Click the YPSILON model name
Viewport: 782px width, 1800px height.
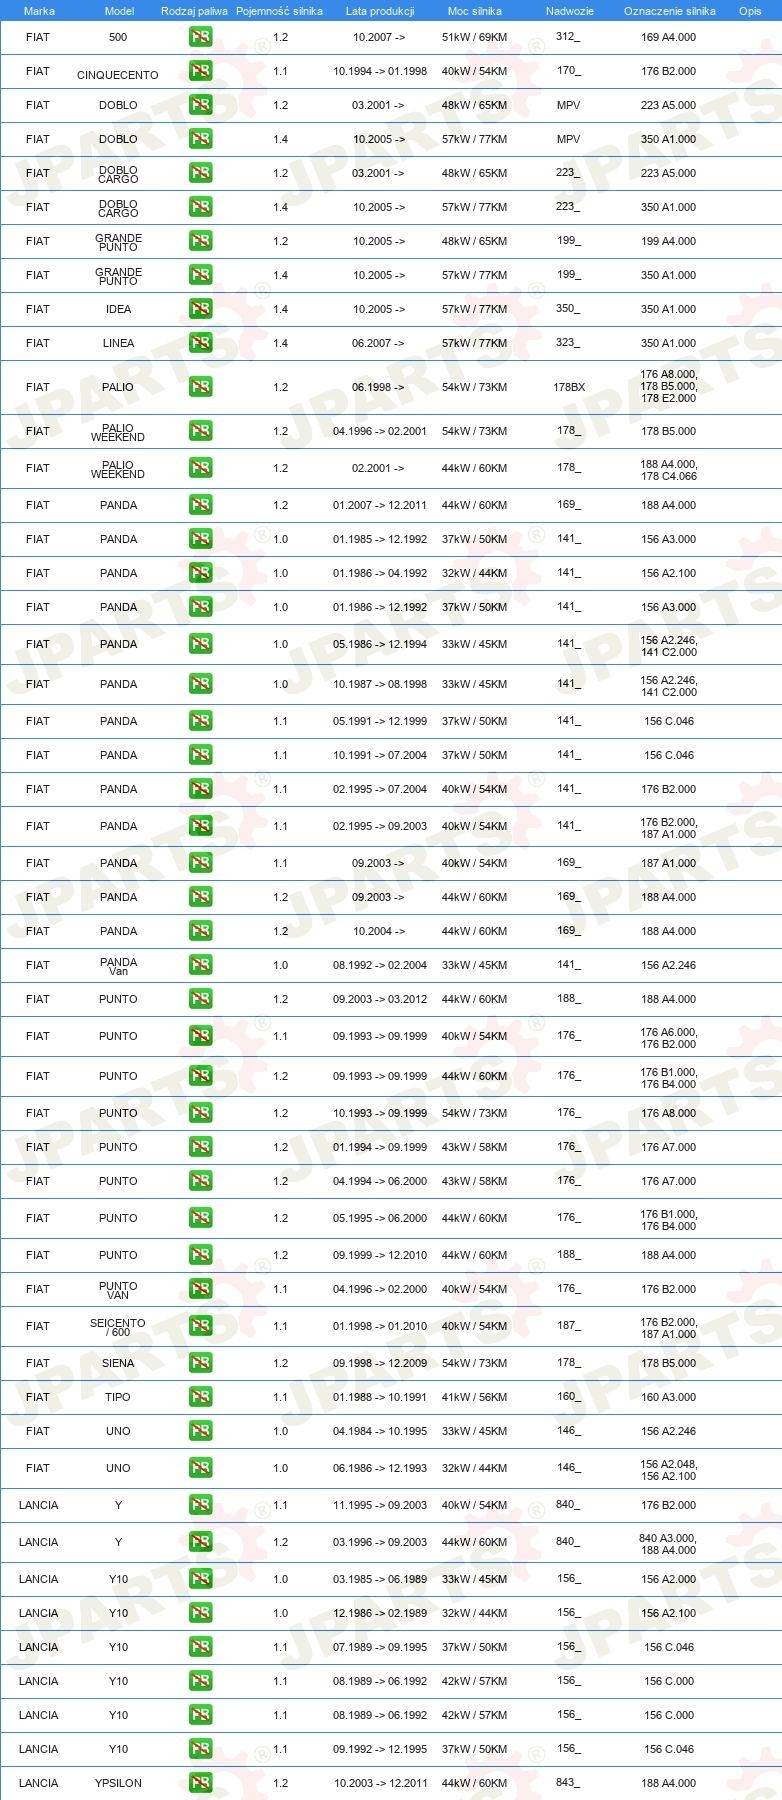coord(118,1783)
